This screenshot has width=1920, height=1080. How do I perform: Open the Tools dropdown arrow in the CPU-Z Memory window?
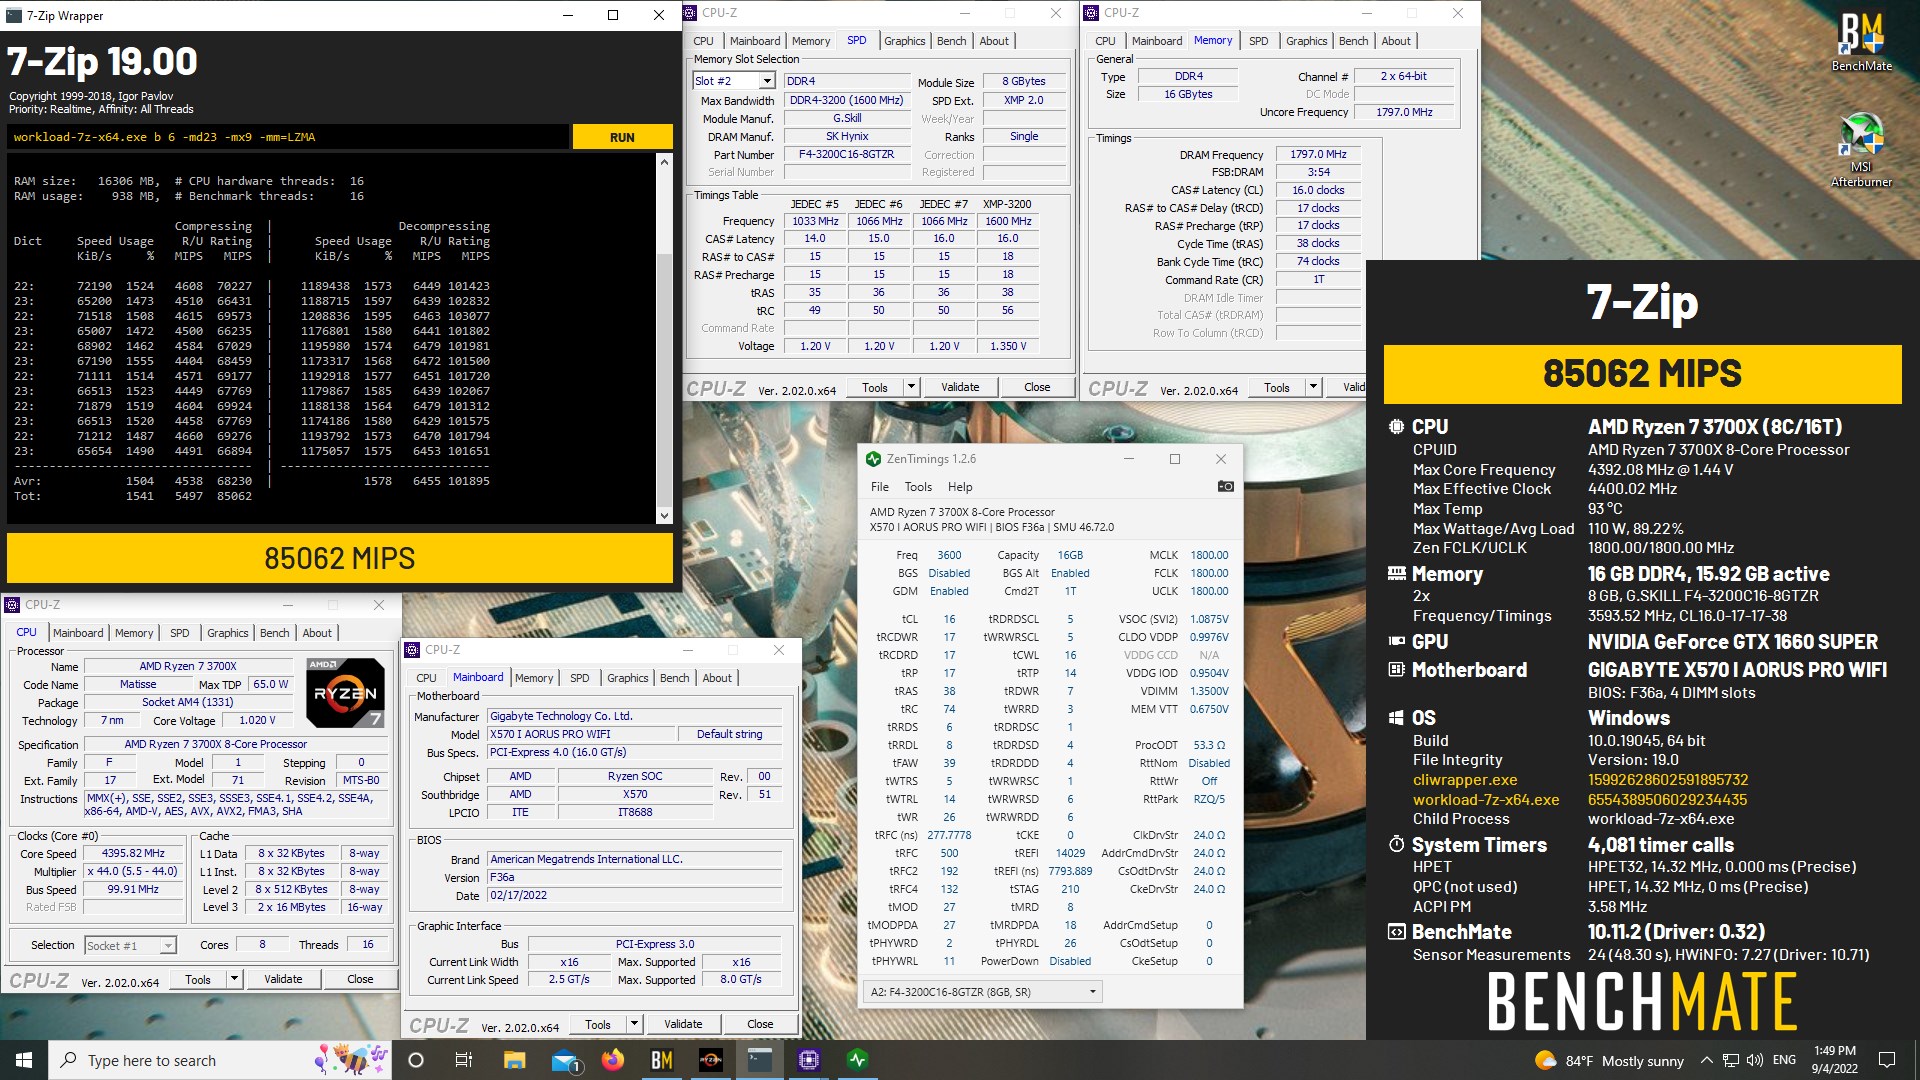point(1313,387)
